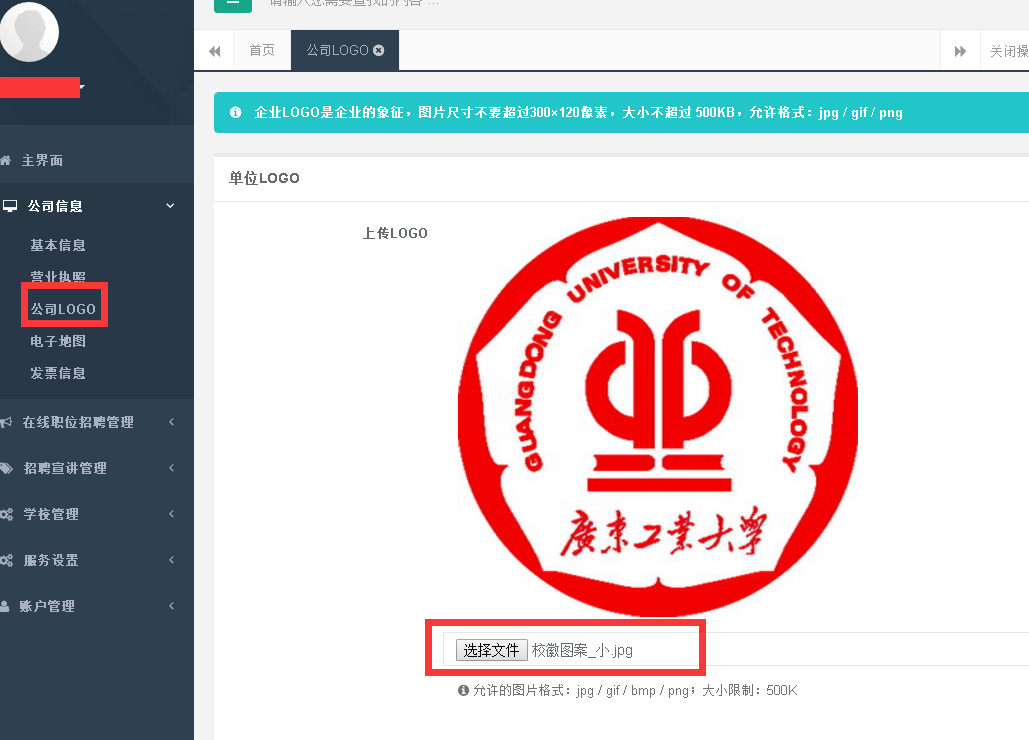Screen dimensions: 1029x740
Task: Switch to the 首页 tab
Action: pos(262,50)
